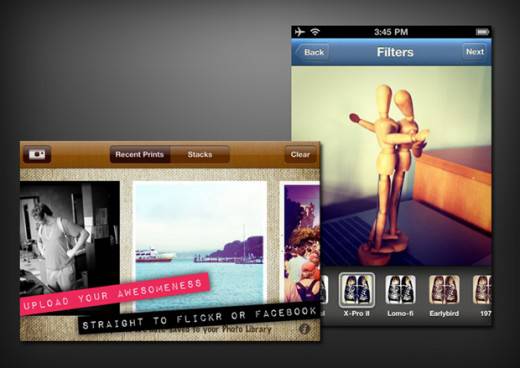The width and height of the screenshot is (520, 368).
Task: Tap the battery indicator icon
Action: click(x=482, y=32)
